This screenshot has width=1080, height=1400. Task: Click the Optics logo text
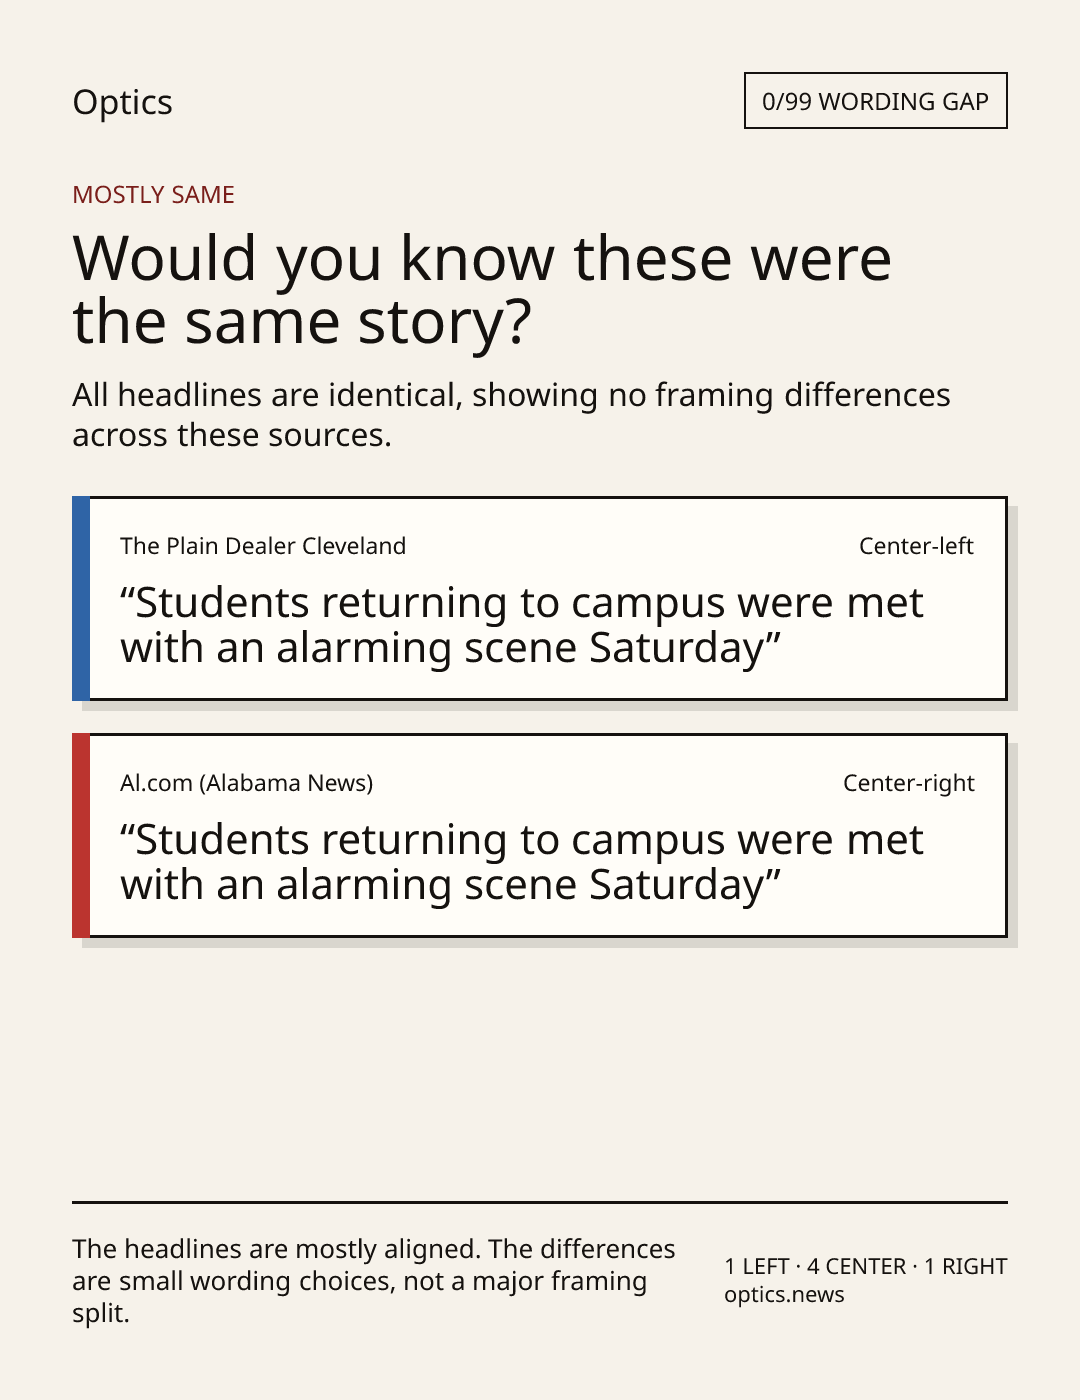point(122,102)
